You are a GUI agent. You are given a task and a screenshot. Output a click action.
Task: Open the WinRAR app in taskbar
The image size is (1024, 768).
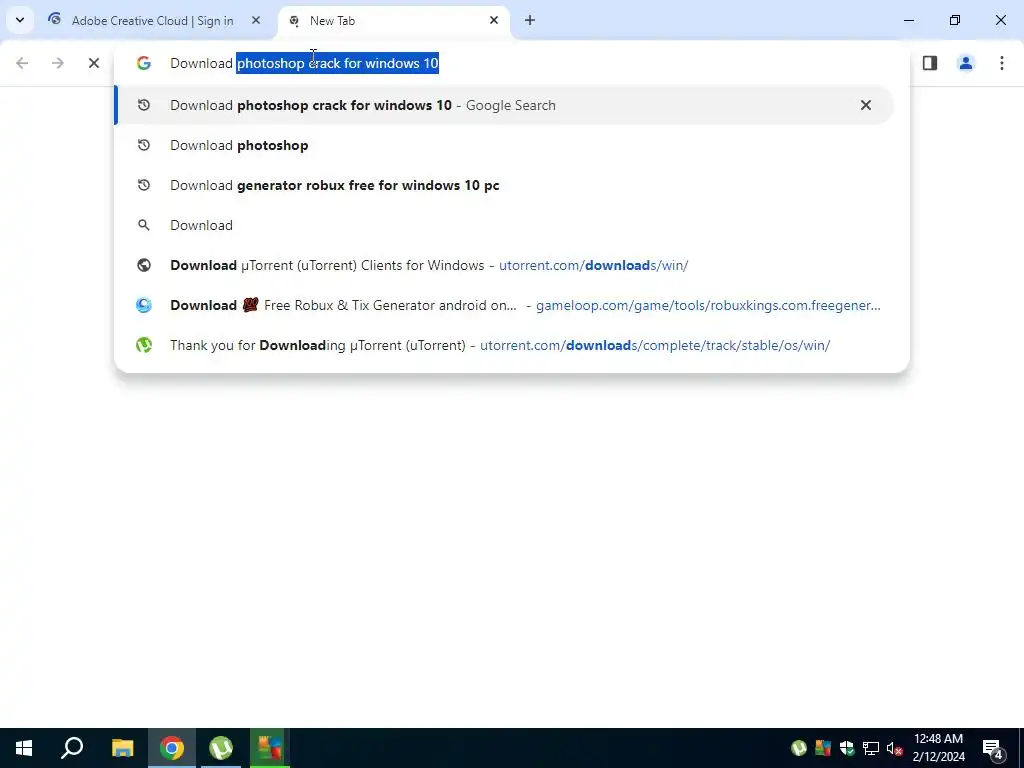(x=270, y=748)
